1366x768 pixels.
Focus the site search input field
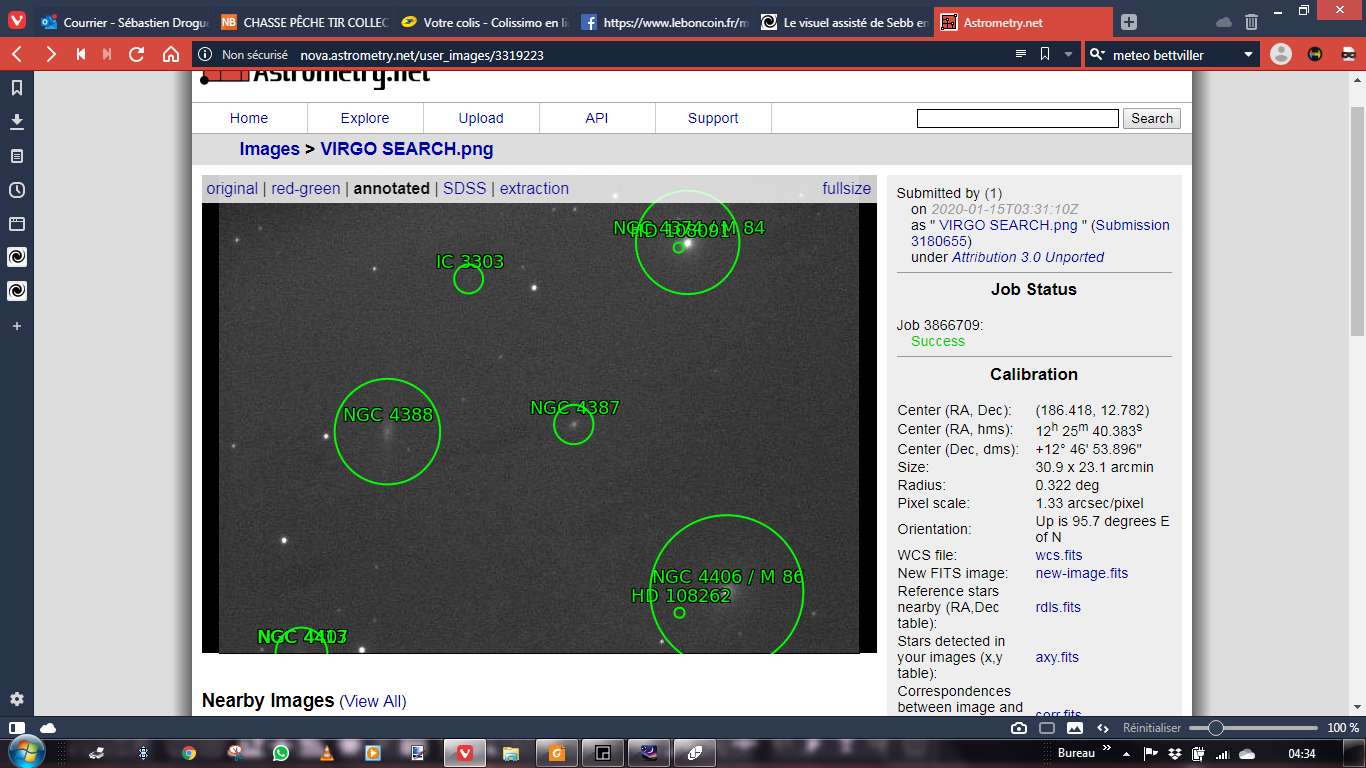(x=1018, y=118)
